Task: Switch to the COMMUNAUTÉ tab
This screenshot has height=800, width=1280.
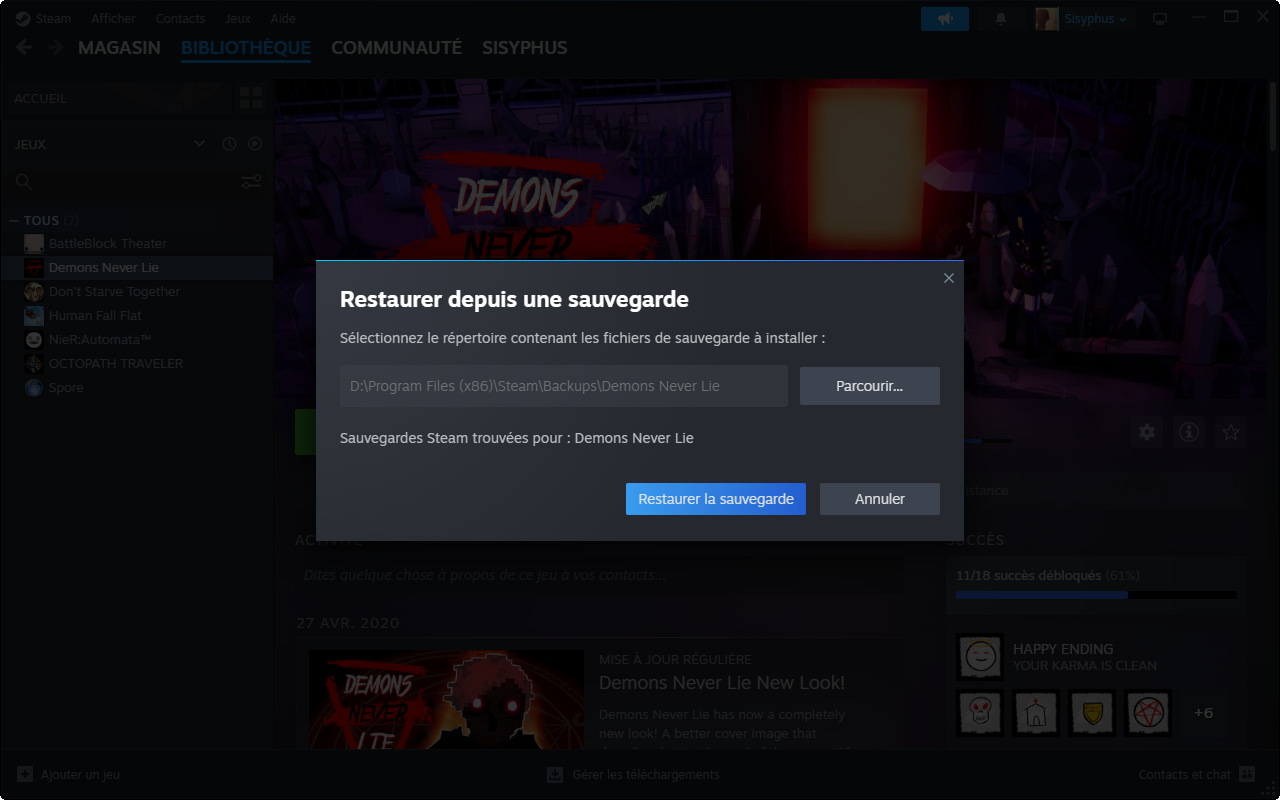Action: [396, 48]
